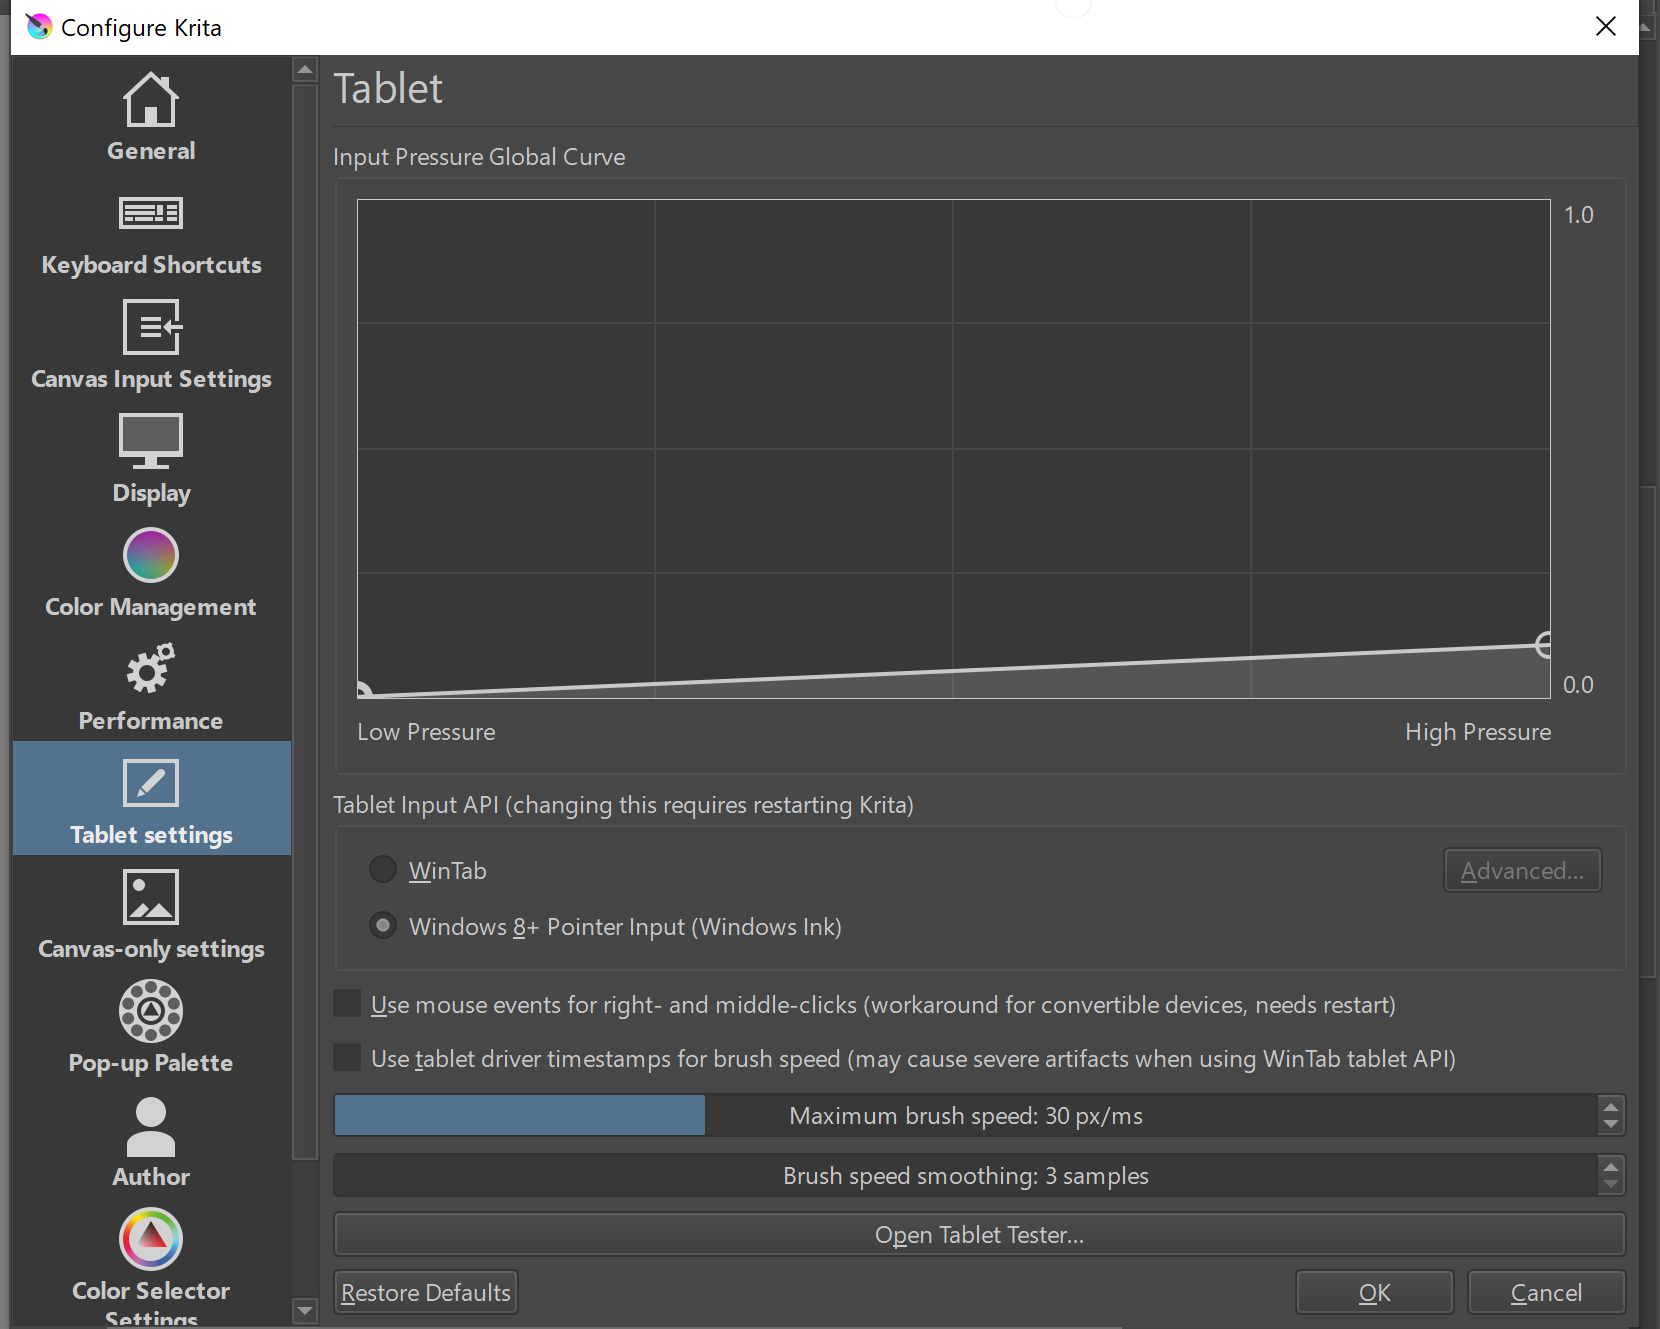Click the Brush speed smoothing slider
1660x1329 pixels.
[966, 1176]
